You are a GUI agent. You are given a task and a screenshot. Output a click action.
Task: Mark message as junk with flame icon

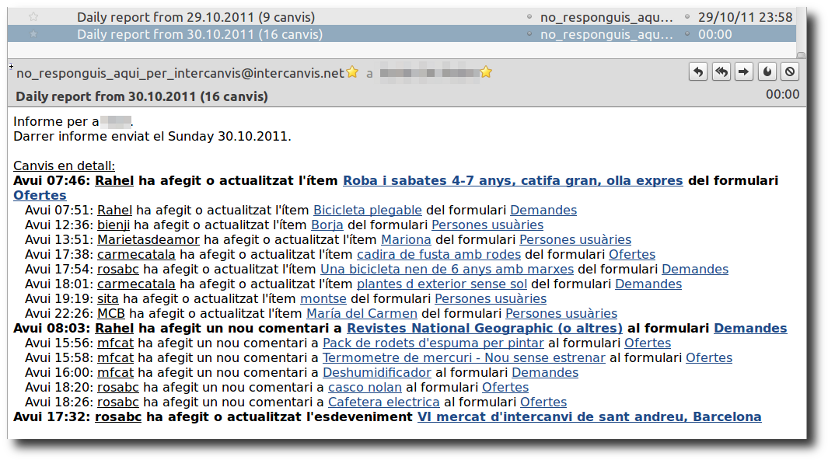pos(767,72)
